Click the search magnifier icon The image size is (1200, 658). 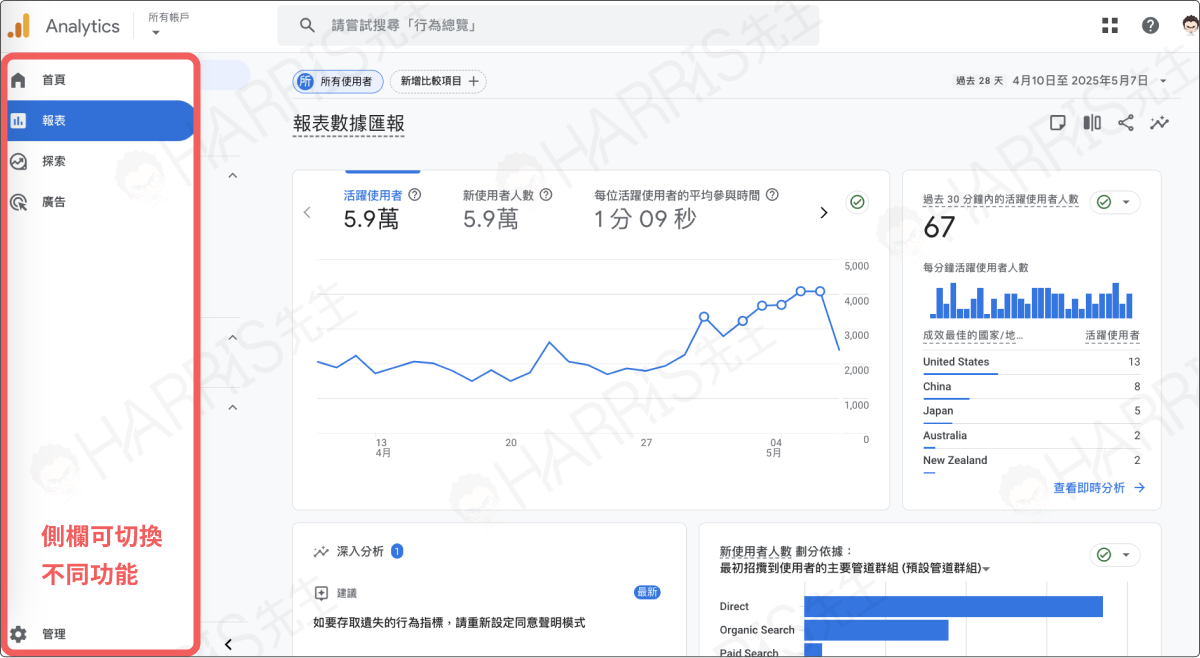pyautogui.click(x=308, y=26)
